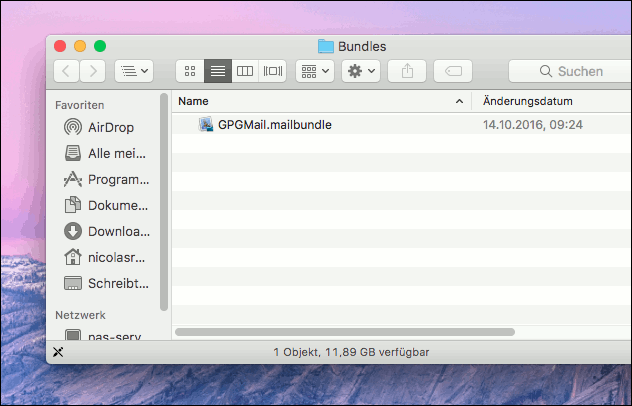Click in the Suchen search field
The height and width of the screenshot is (406, 632).
[570, 71]
